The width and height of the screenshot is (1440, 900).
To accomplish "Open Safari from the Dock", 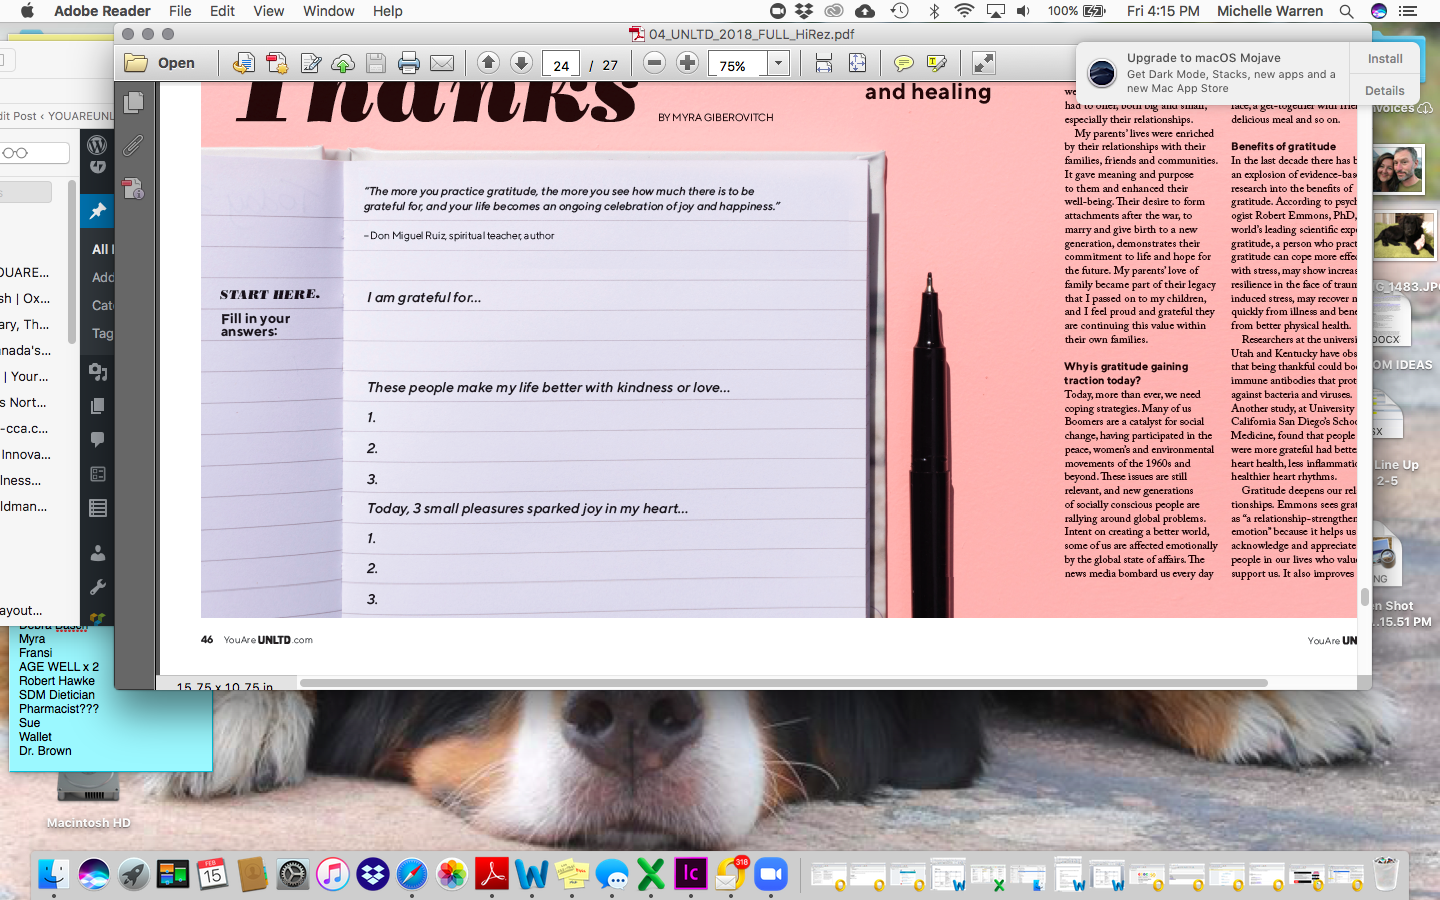I will (x=412, y=874).
